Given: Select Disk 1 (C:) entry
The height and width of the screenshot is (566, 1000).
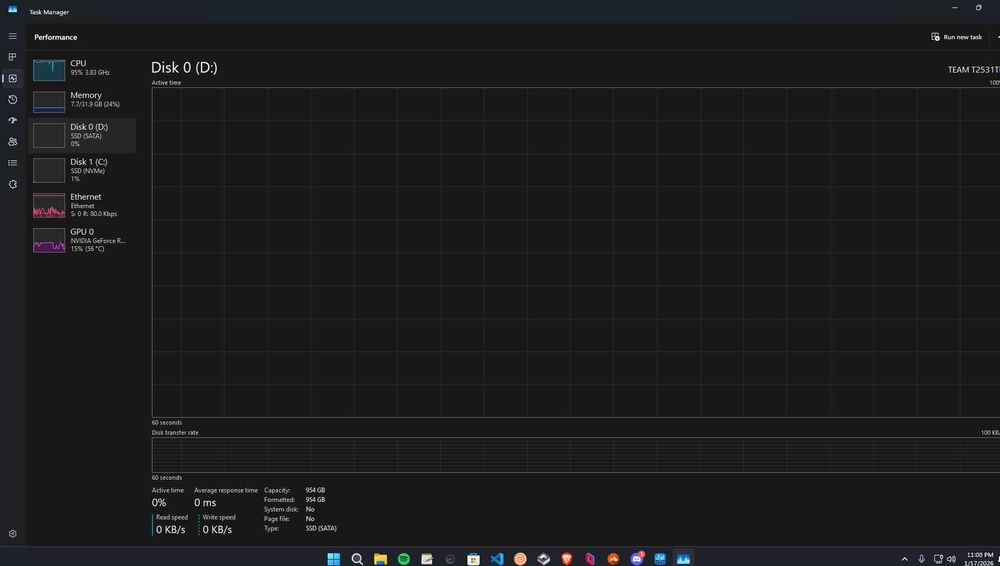Looking at the screenshot, I should [x=82, y=170].
